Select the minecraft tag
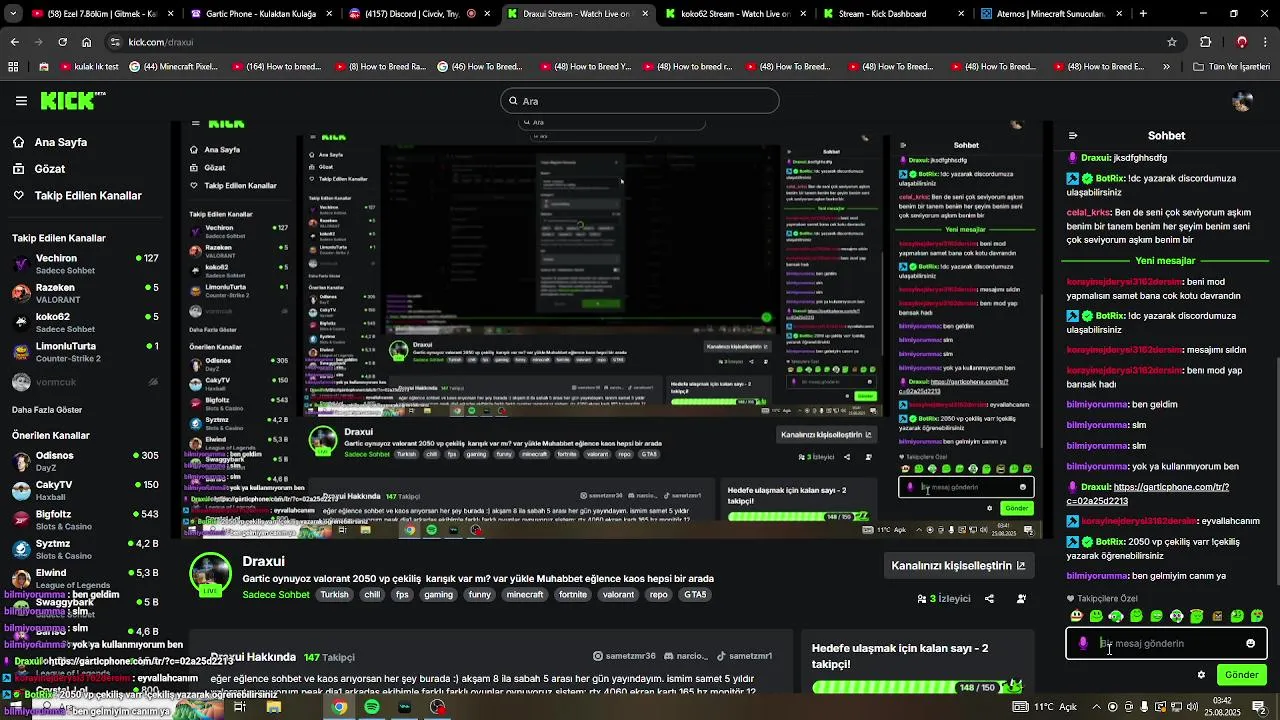The height and width of the screenshot is (720, 1280). pos(525,595)
